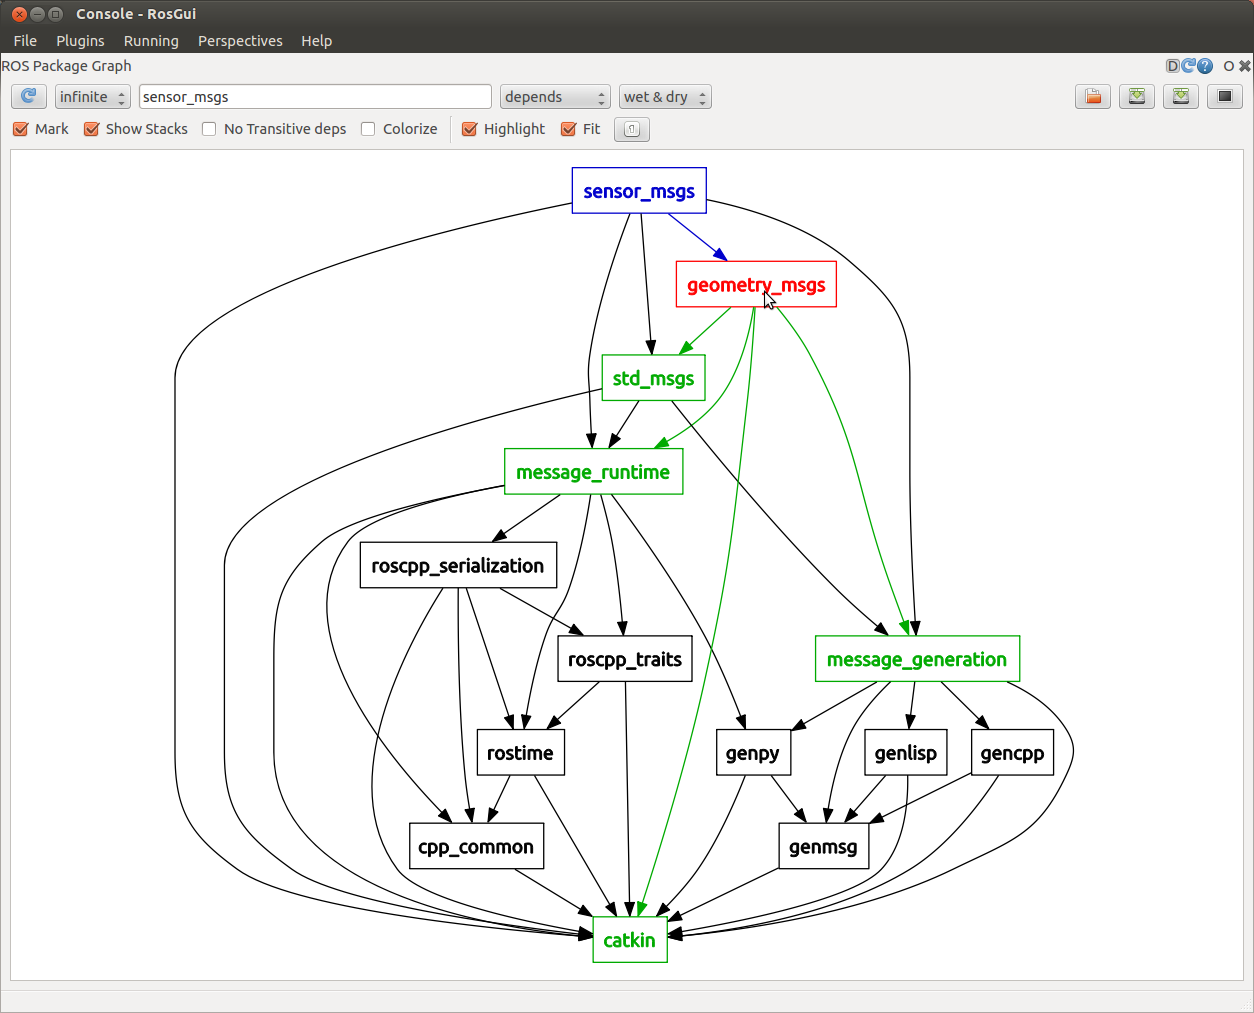Open the infinite depth dropdown
The height and width of the screenshot is (1013, 1254).
pos(92,97)
